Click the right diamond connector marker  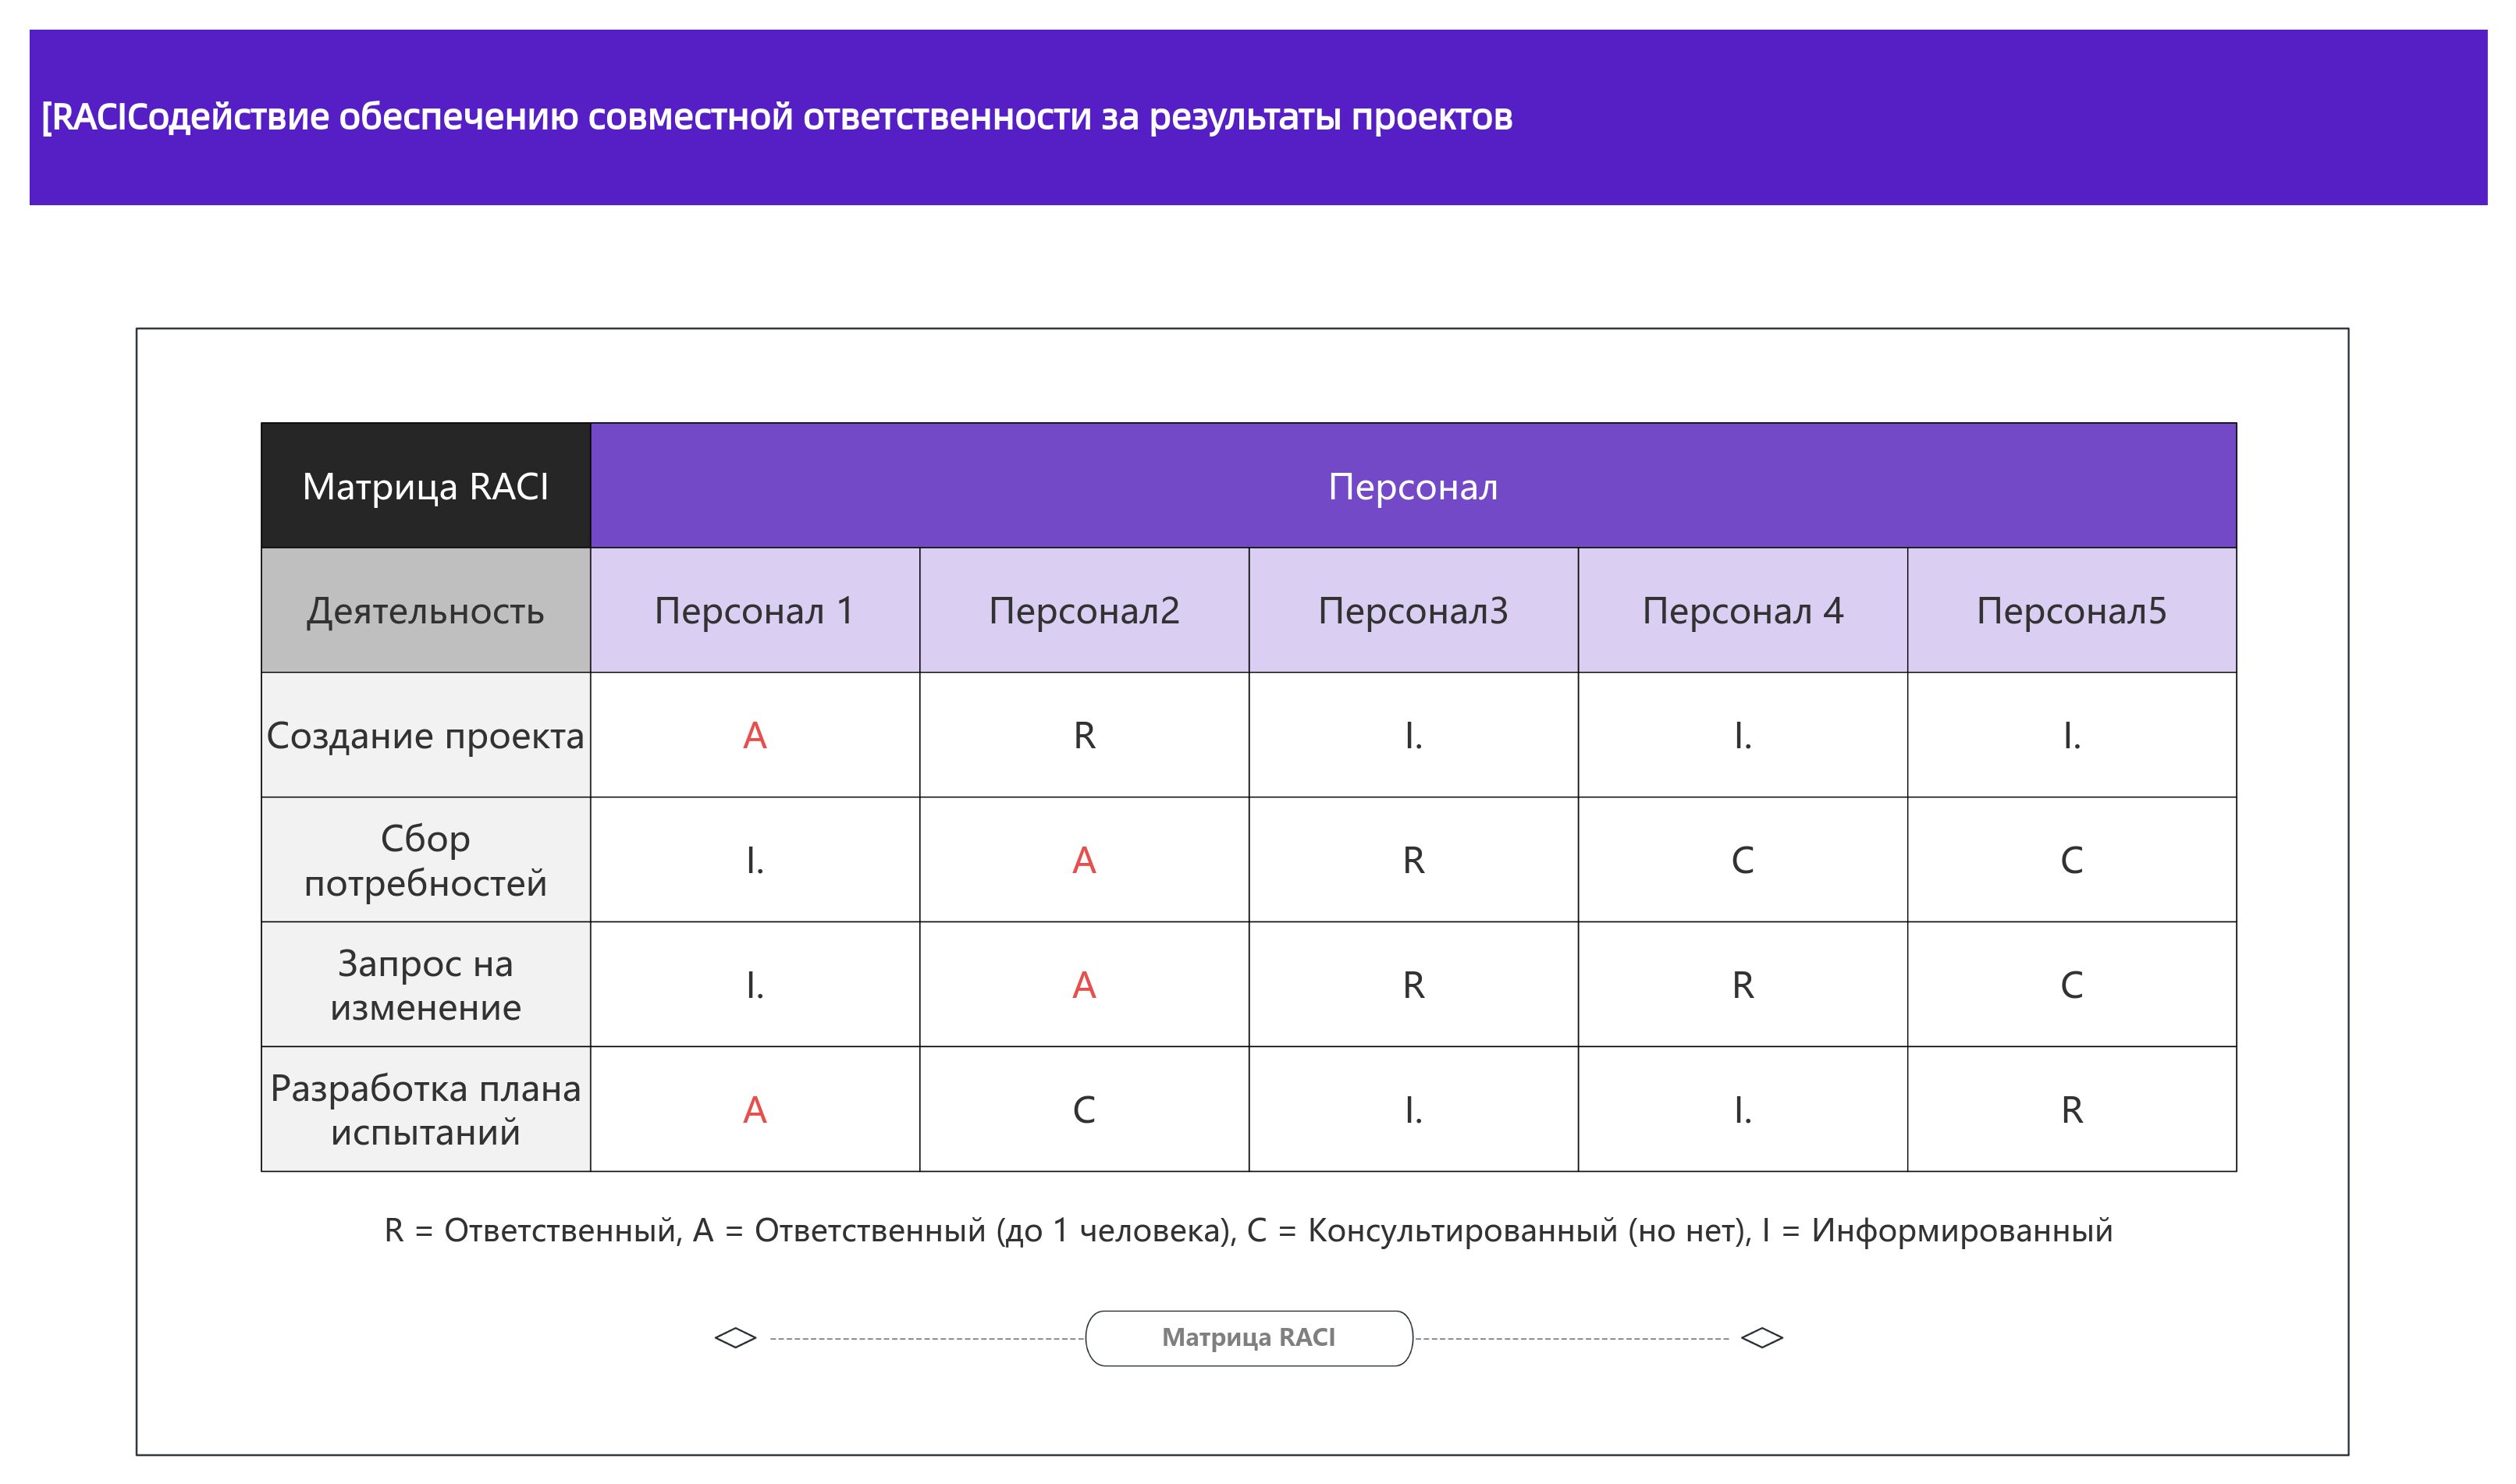tap(1762, 1338)
